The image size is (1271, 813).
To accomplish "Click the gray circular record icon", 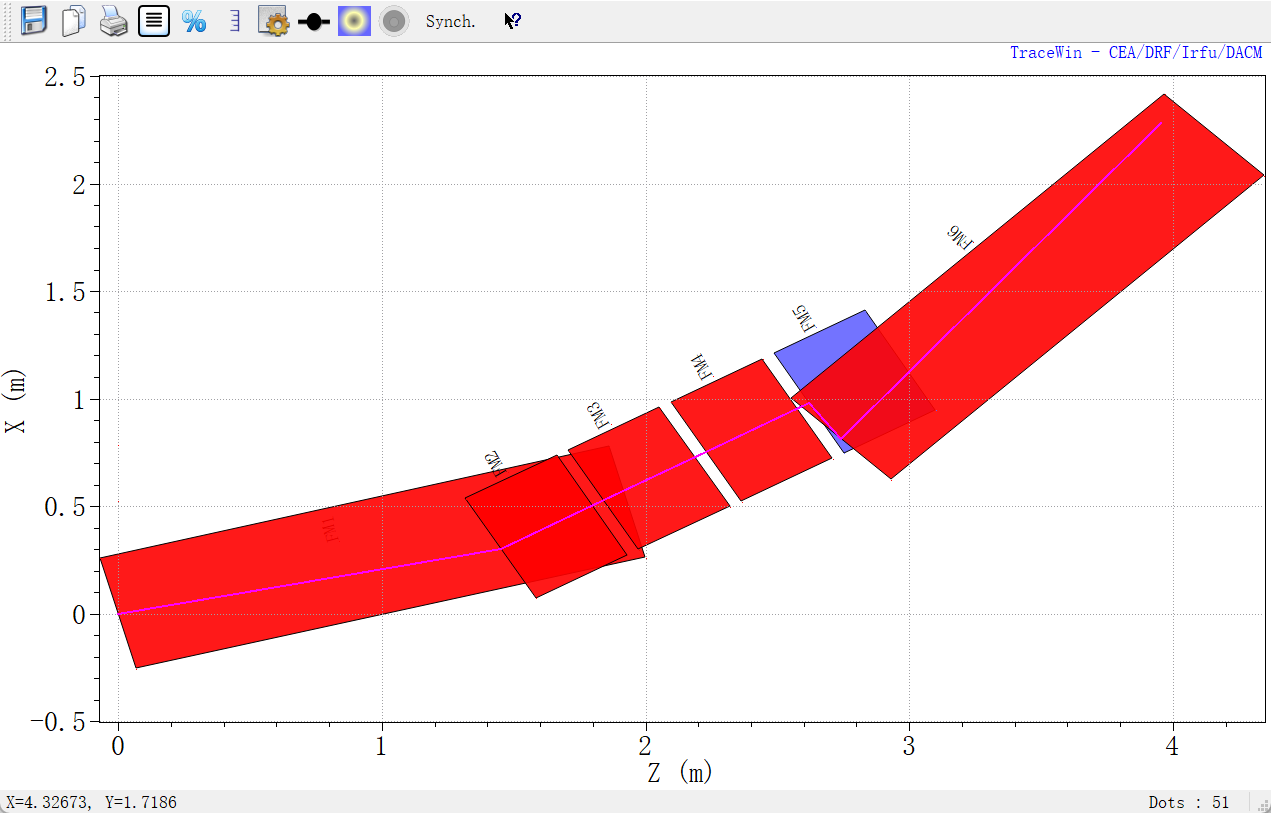I will click(x=394, y=21).
